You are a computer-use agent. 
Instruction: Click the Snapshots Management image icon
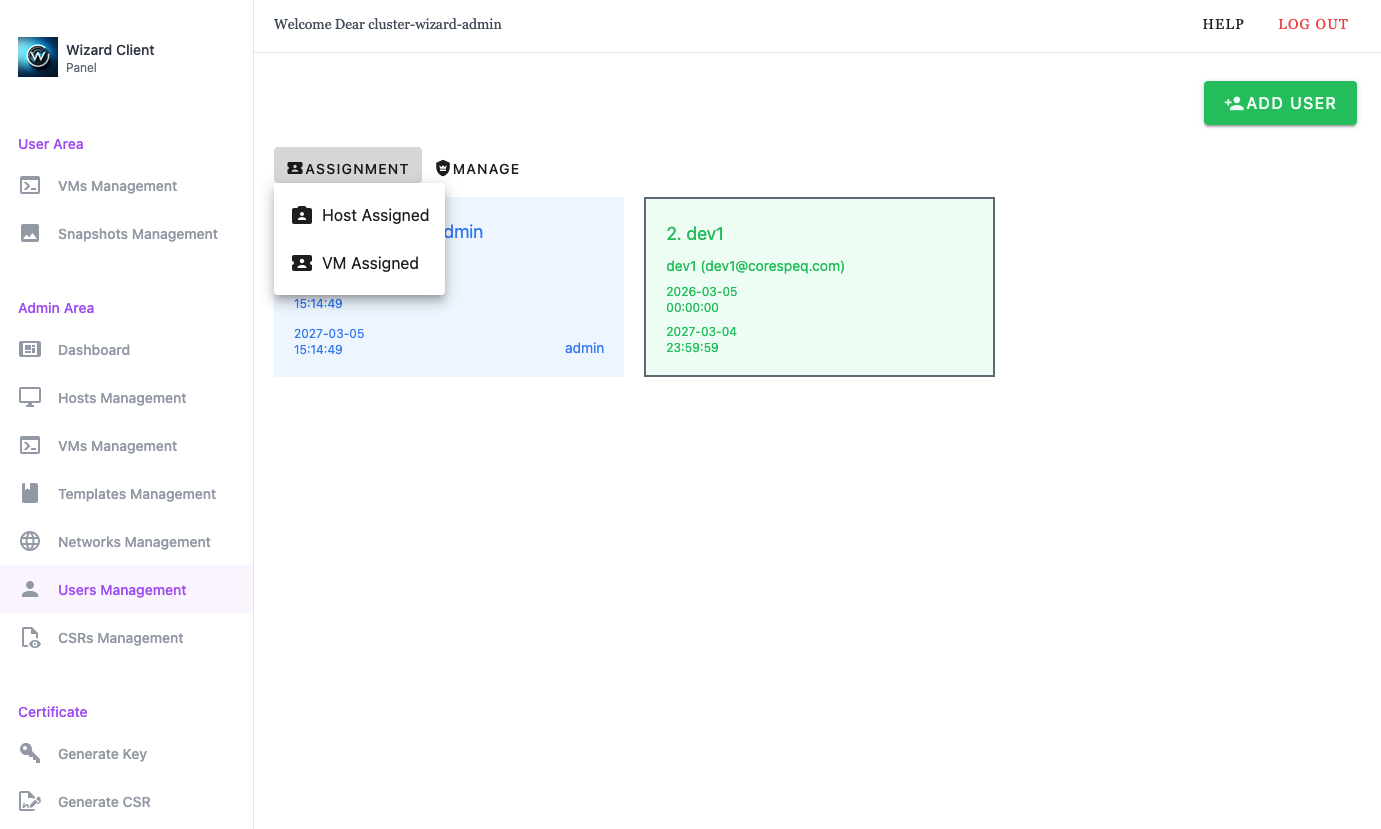click(30, 234)
